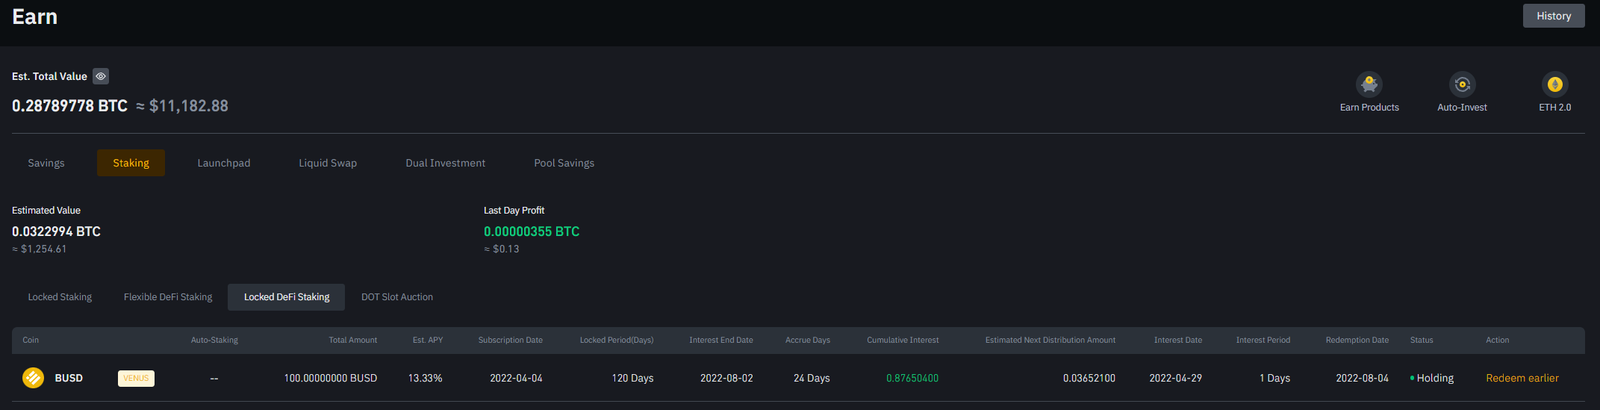This screenshot has width=1600, height=410.
Task: Open the History page
Action: (1553, 16)
